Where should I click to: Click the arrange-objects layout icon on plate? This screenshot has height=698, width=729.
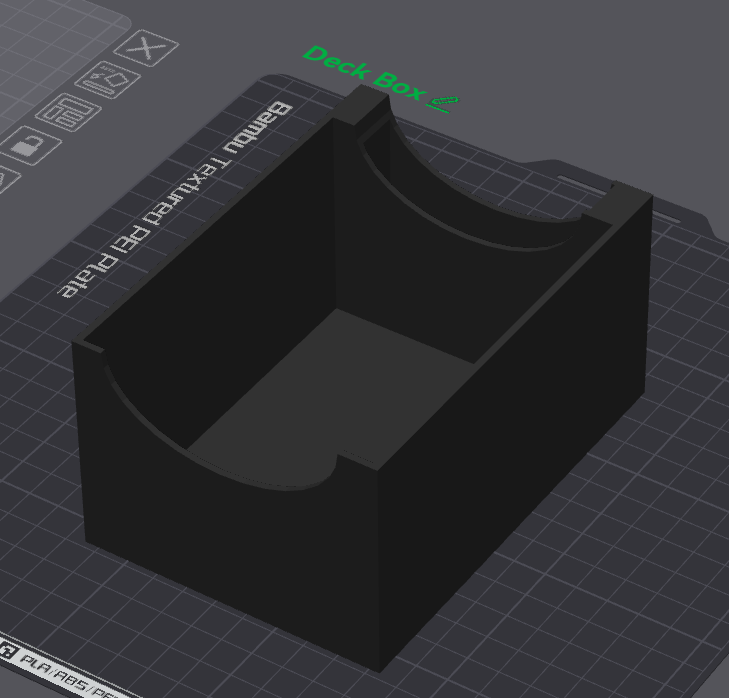(68, 111)
